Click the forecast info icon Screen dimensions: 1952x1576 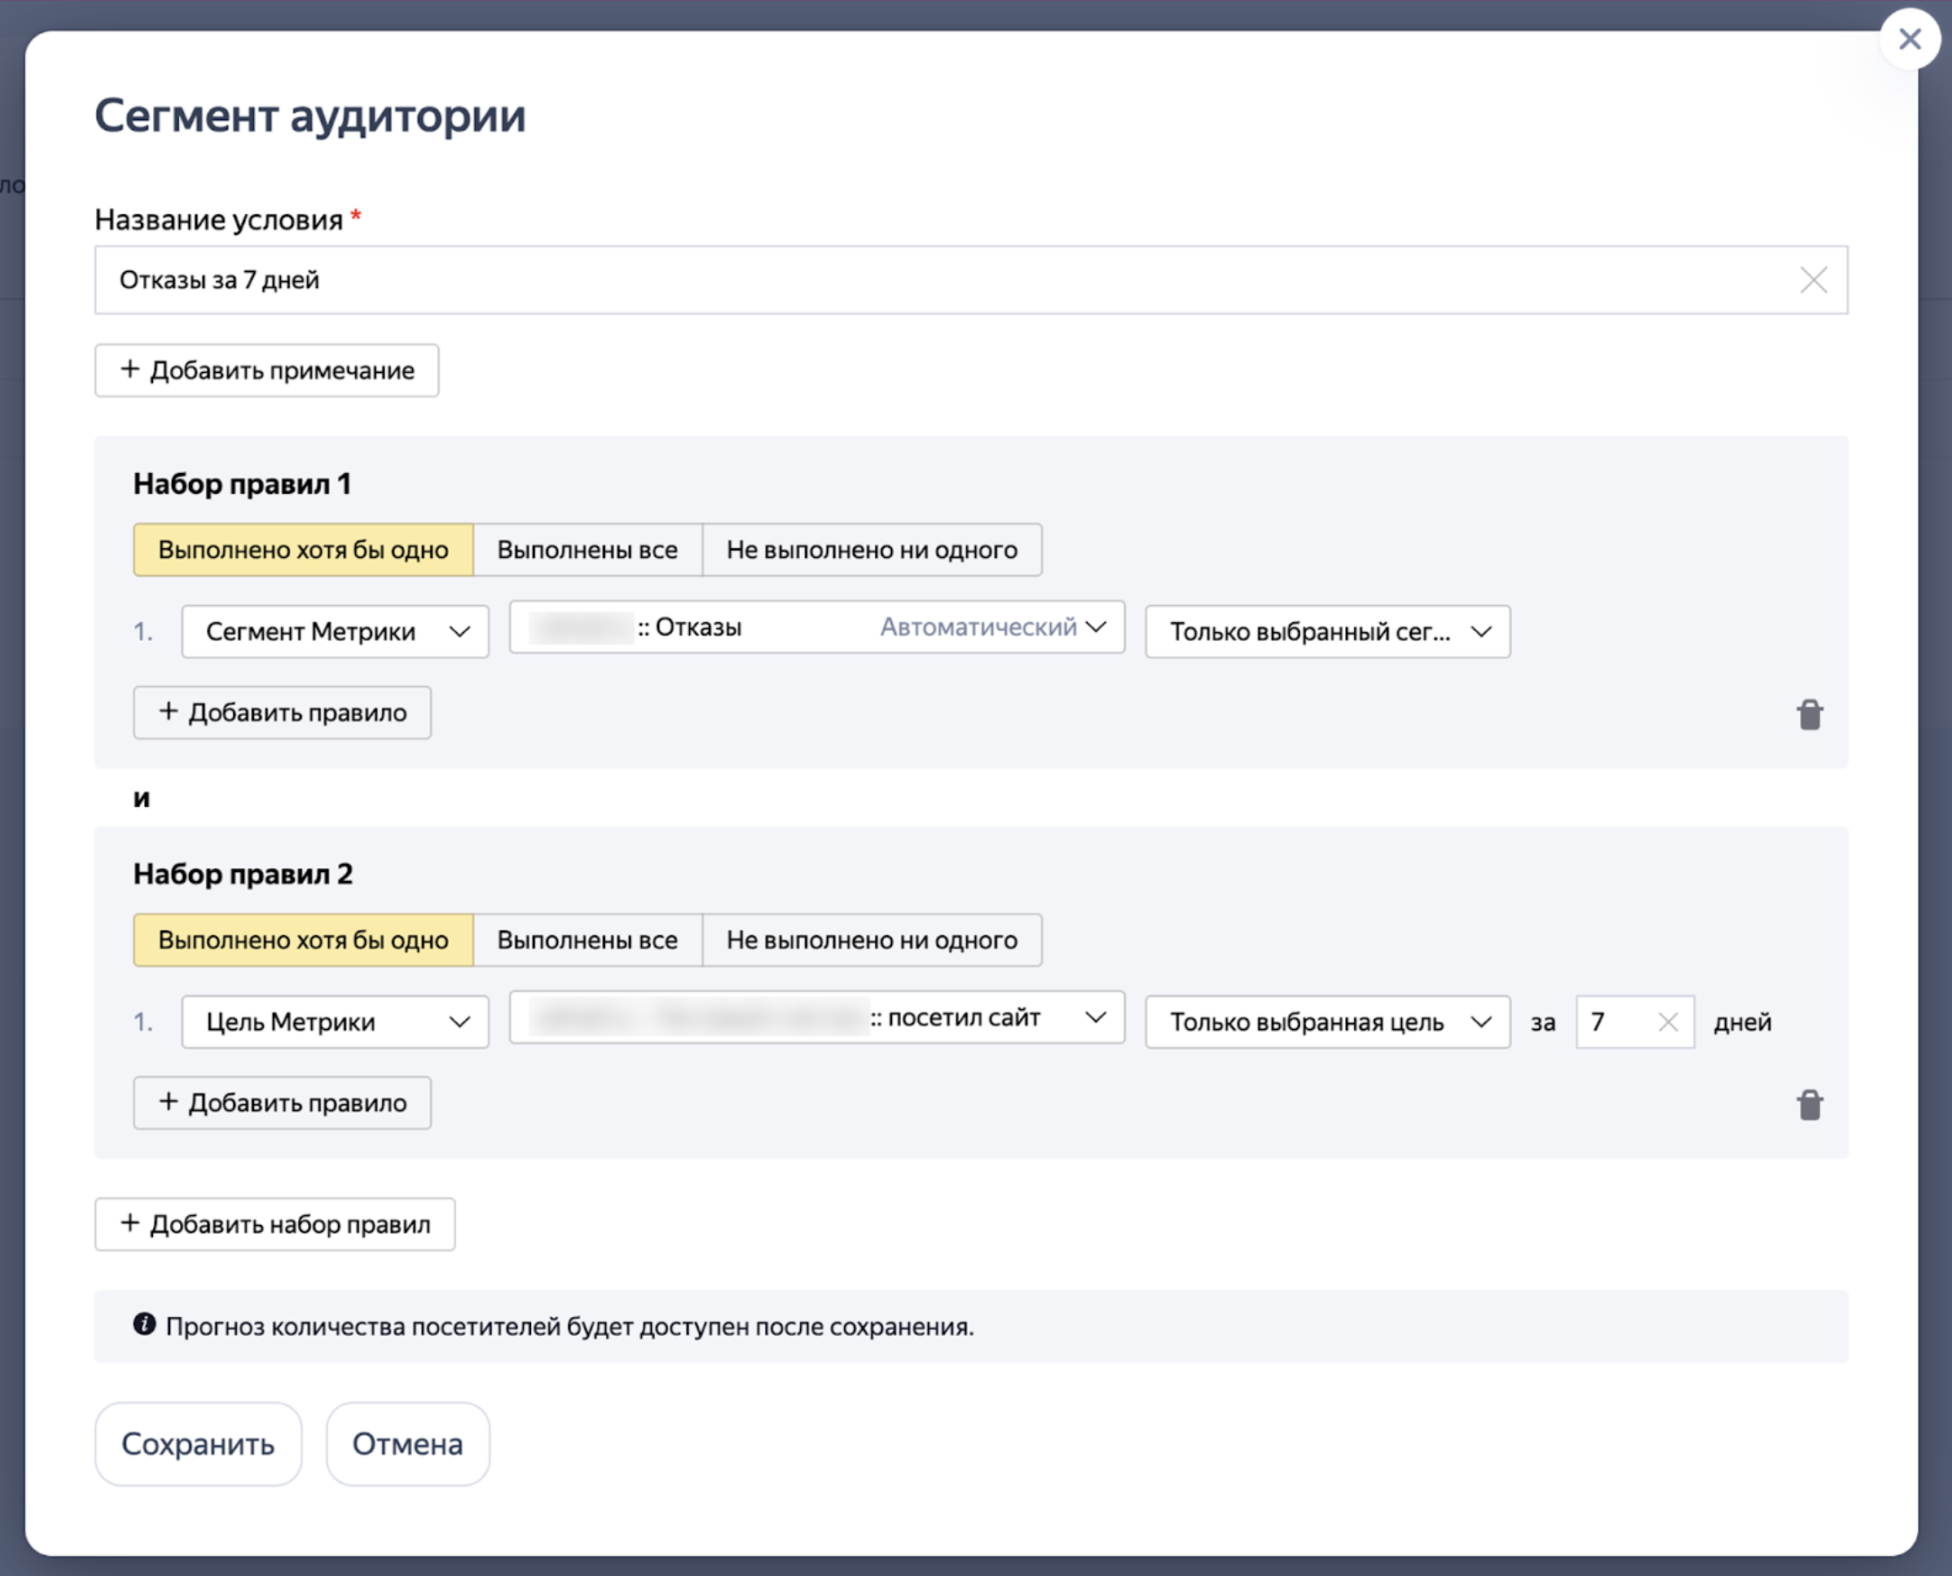click(x=145, y=1325)
